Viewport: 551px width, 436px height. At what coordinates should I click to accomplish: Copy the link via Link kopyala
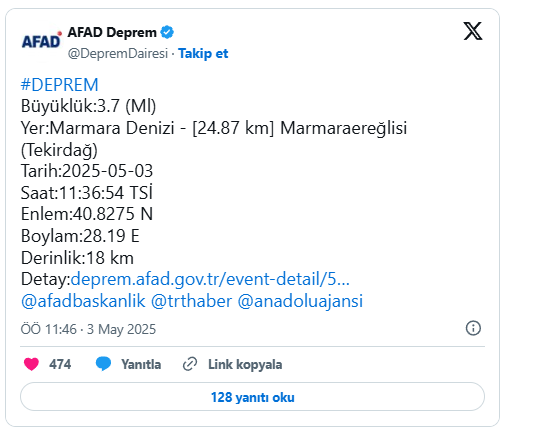pos(245,364)
